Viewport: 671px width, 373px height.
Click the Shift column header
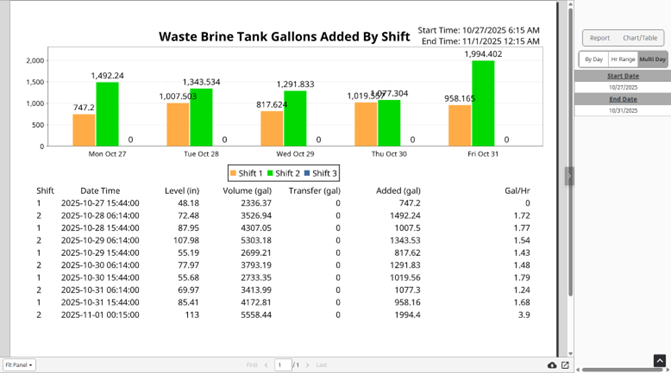(x=45, y=191)
